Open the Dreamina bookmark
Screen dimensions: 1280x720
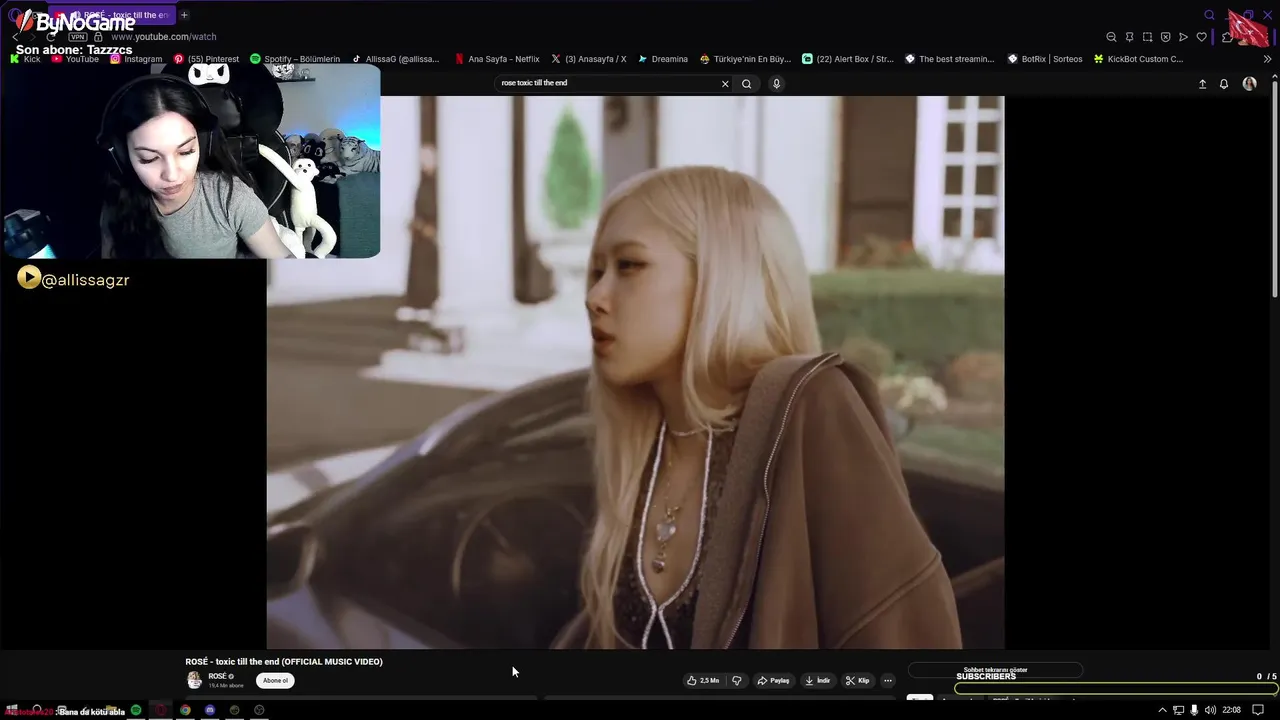[x=663, y=59]
